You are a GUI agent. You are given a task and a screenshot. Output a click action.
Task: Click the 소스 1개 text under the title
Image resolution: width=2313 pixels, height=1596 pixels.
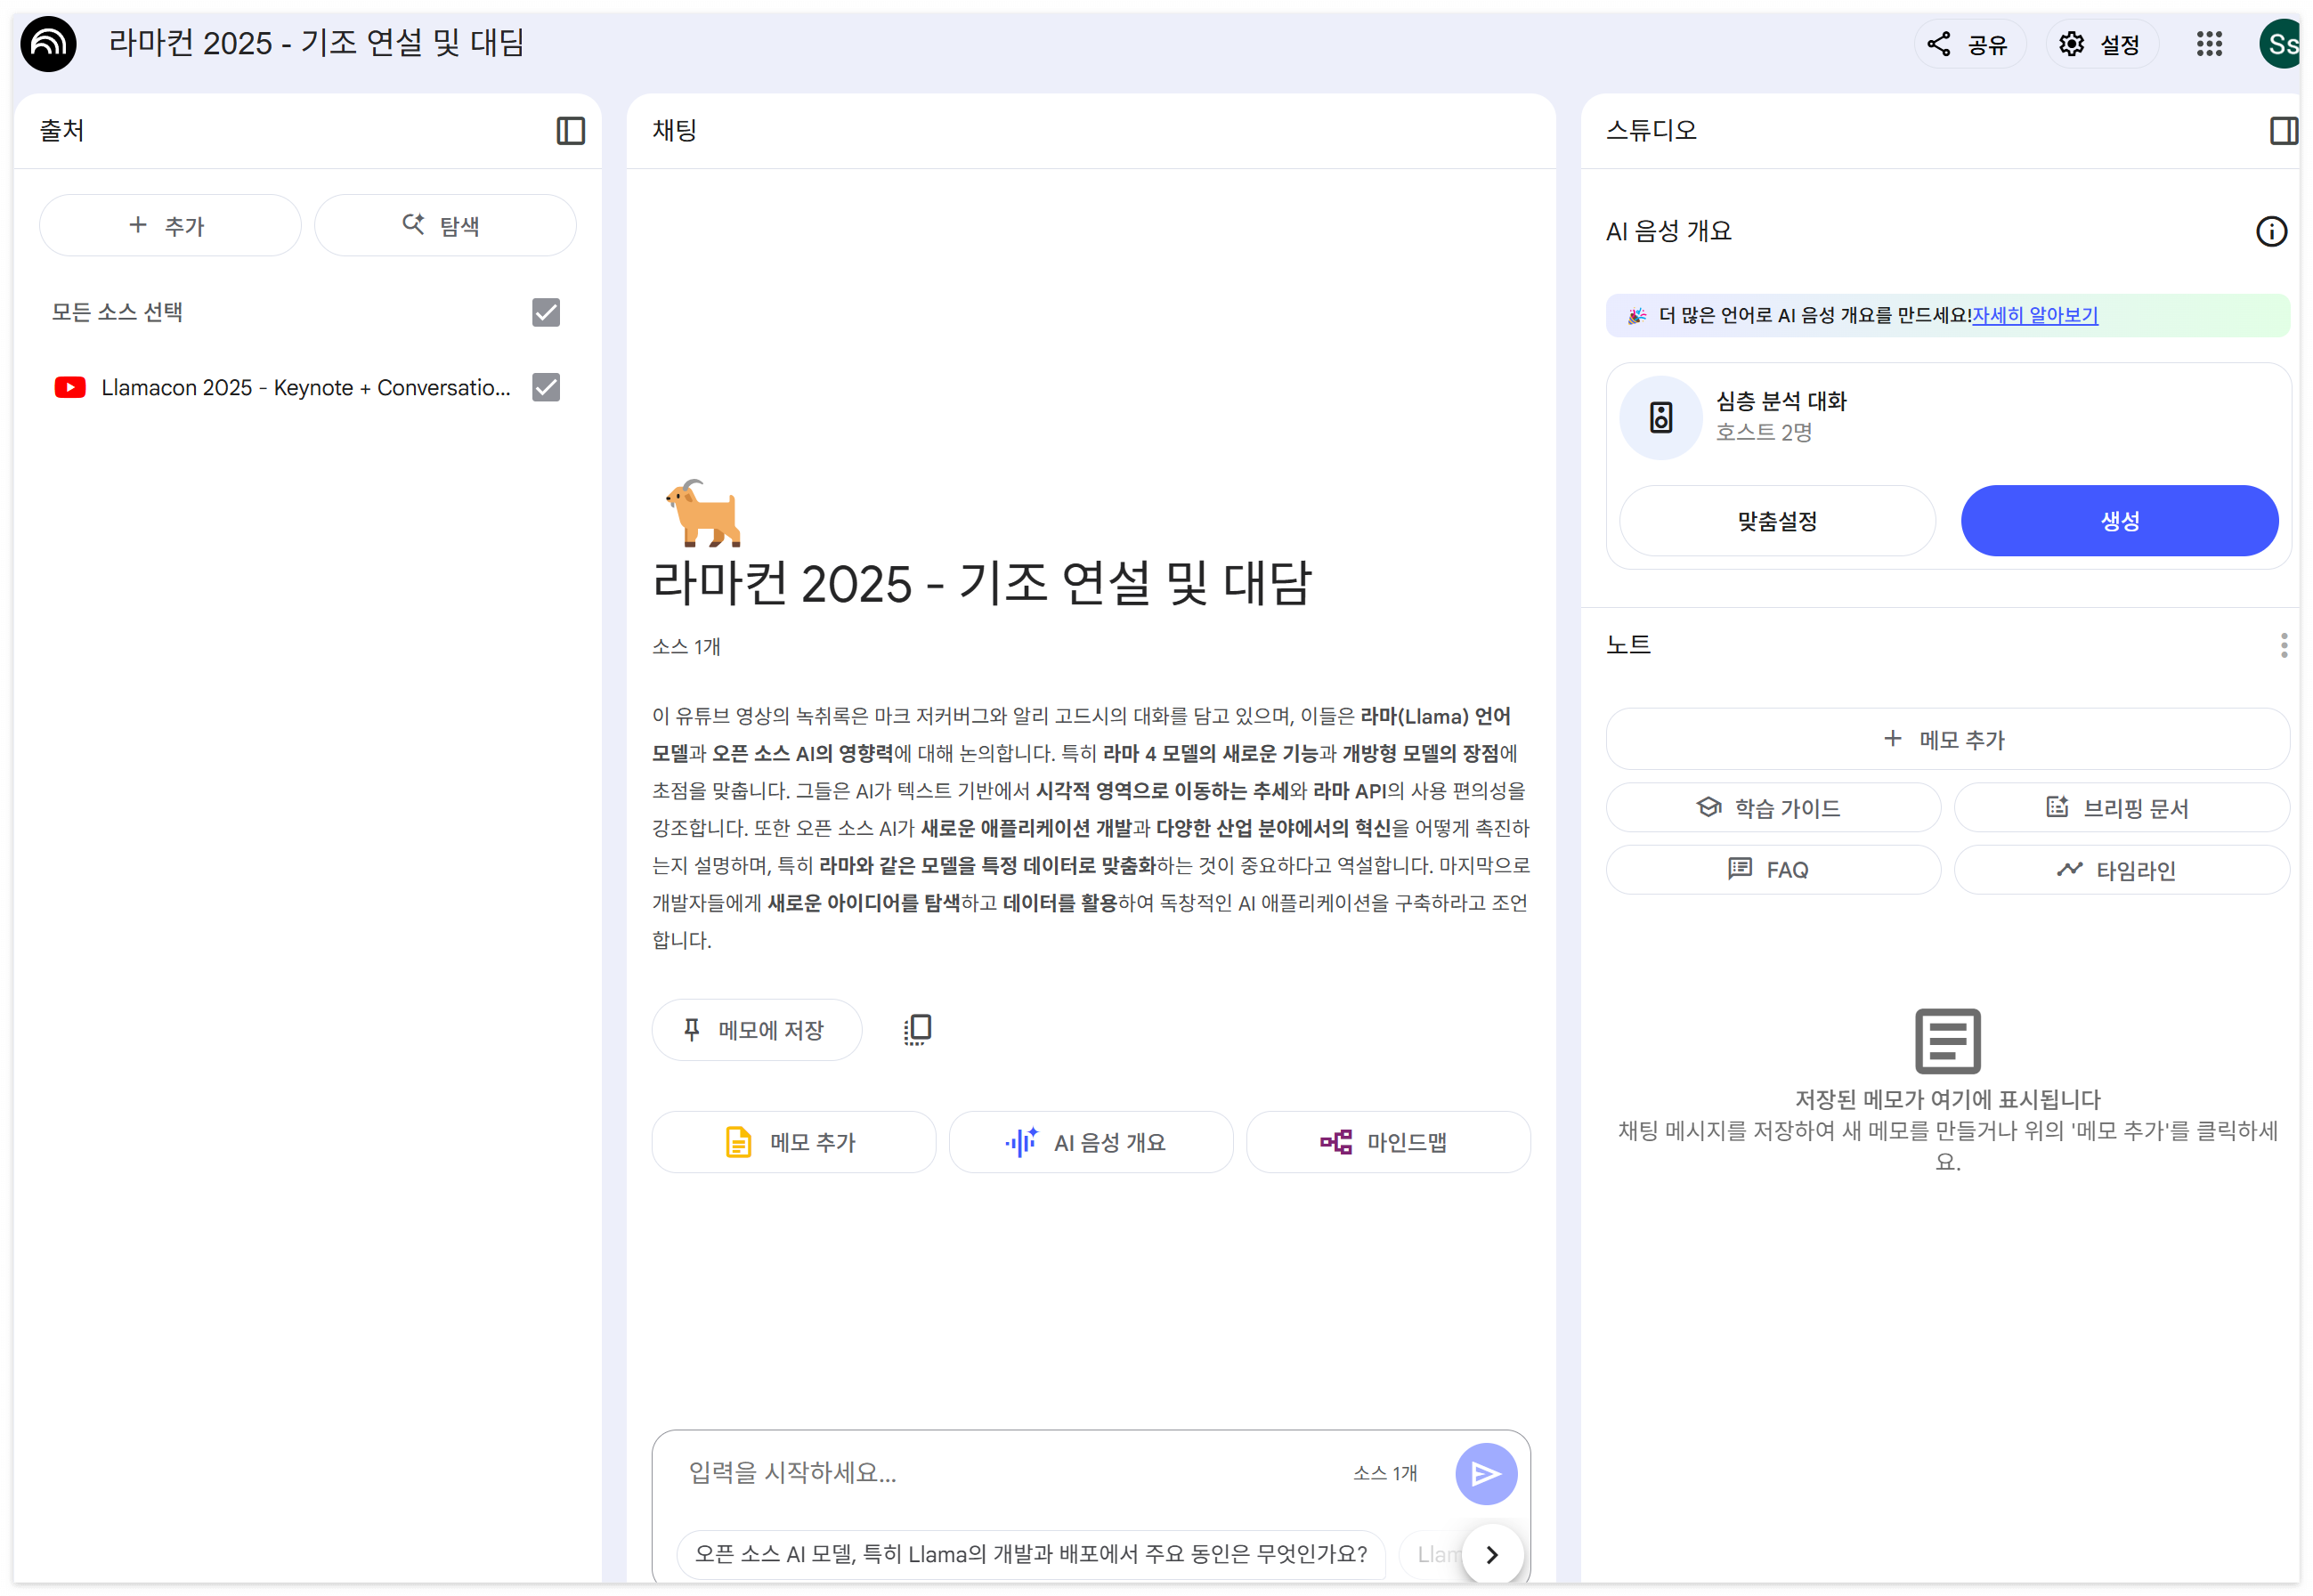coord(686,647)
